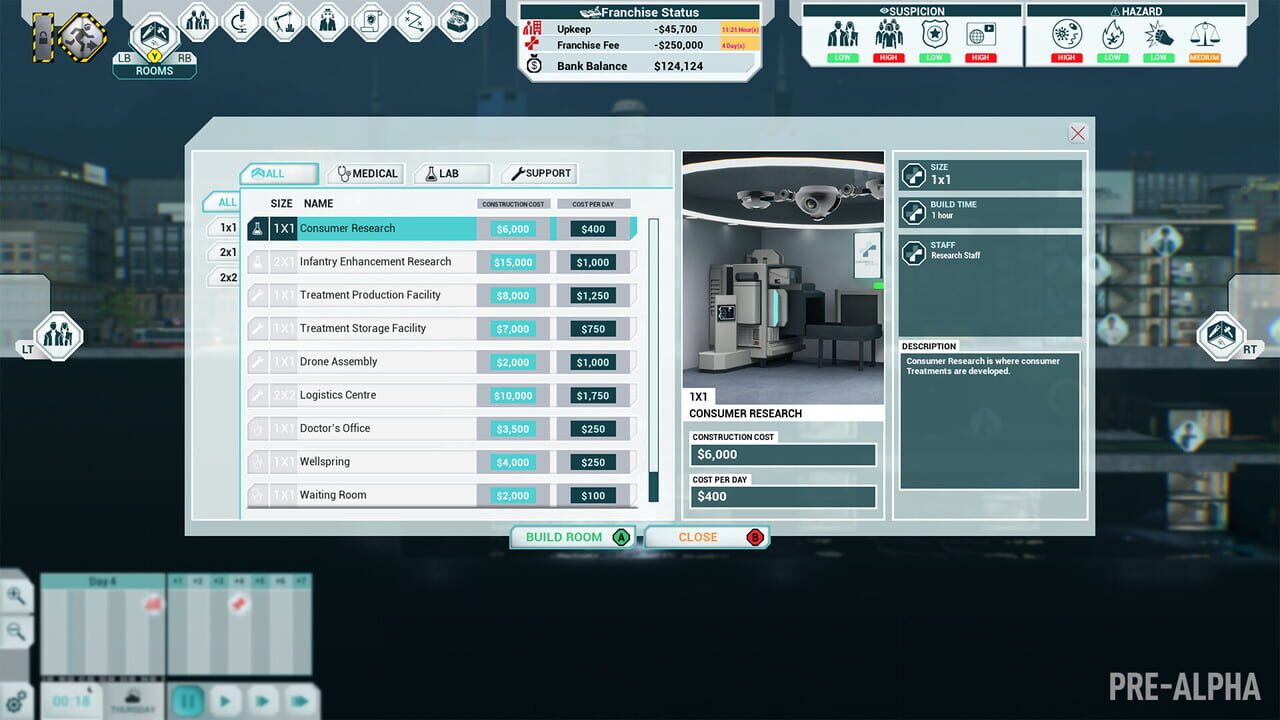The image size is (1280, 720).
Task: Open the SUPPORT room category tab
Action: (x=539, y=172)
